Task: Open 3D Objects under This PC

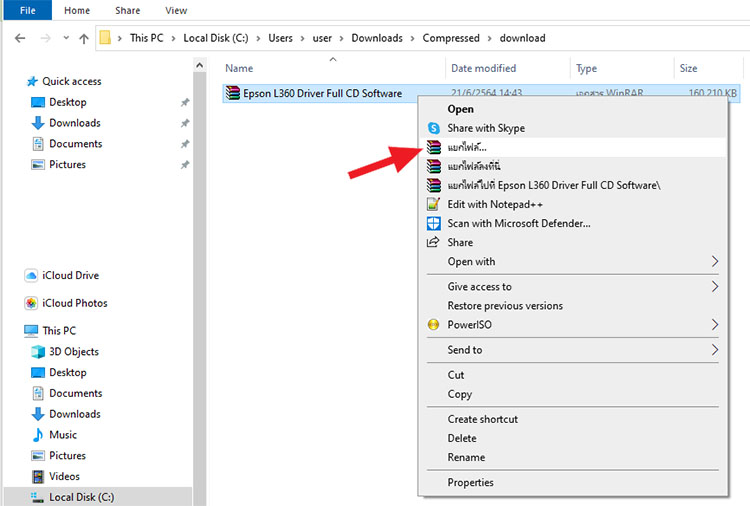Action: 74,352
